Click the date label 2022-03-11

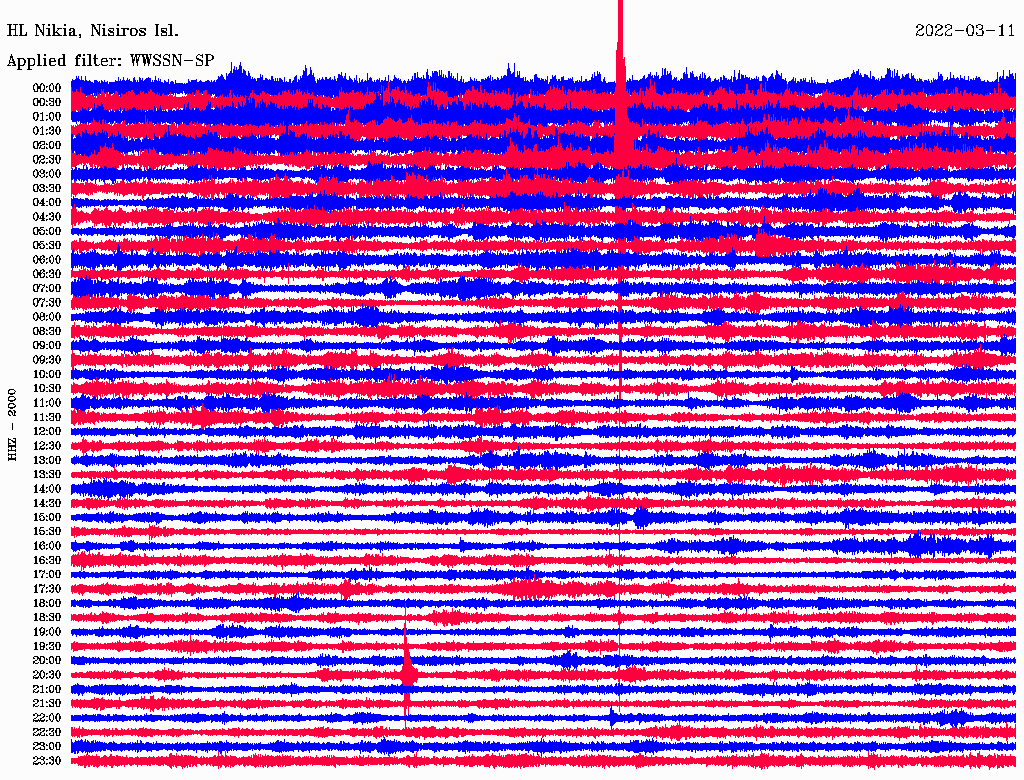pyautogui.click(x=964, y=30)
